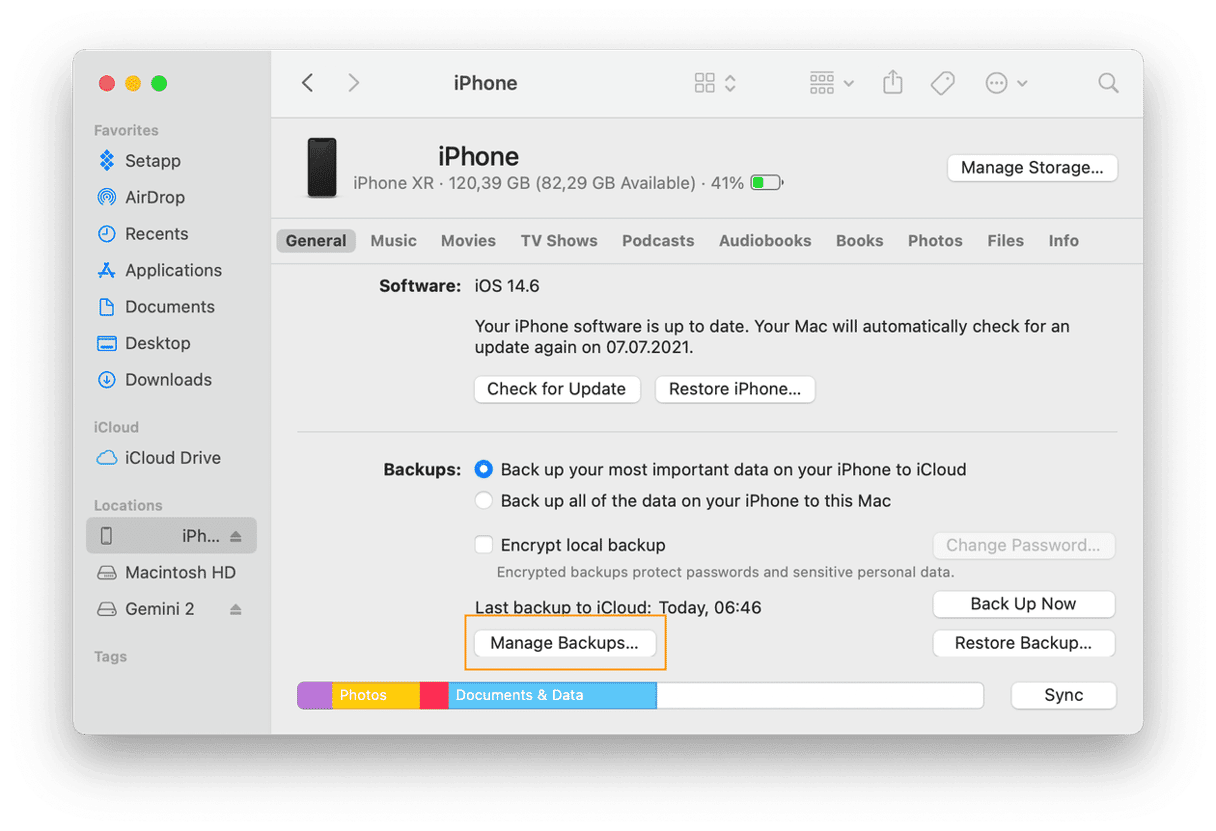Switch to the Files tab

point(1005,241)
